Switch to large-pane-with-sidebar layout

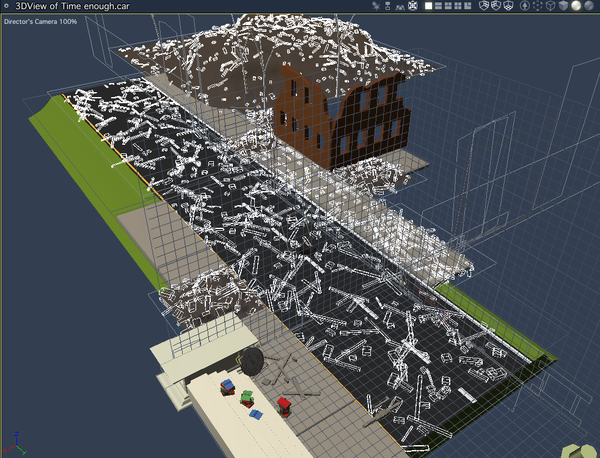(468, 6)
